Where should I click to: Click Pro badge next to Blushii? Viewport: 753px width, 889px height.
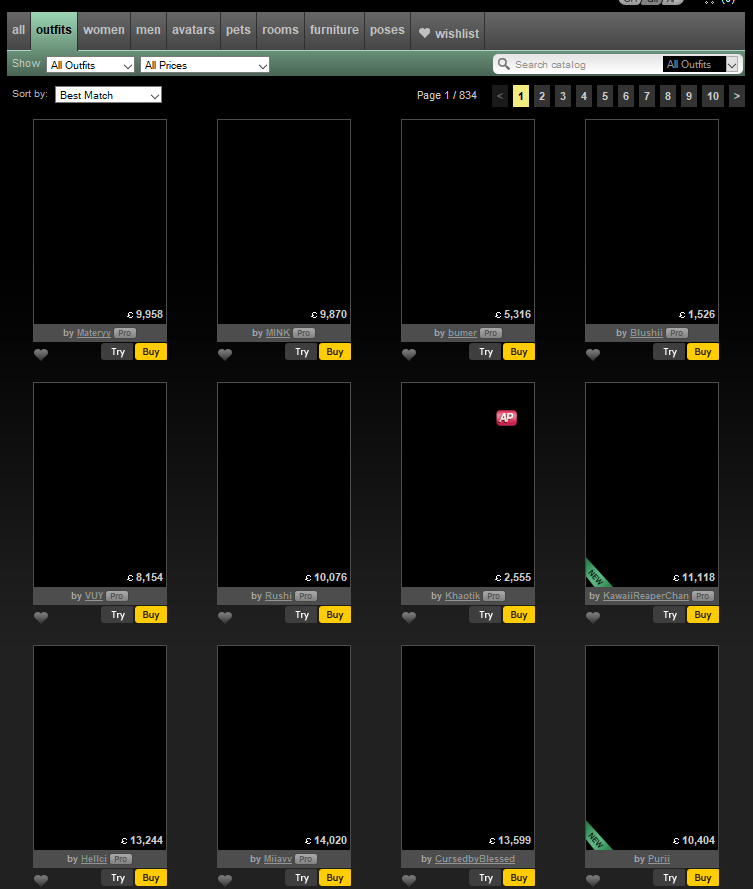[676, 333]
